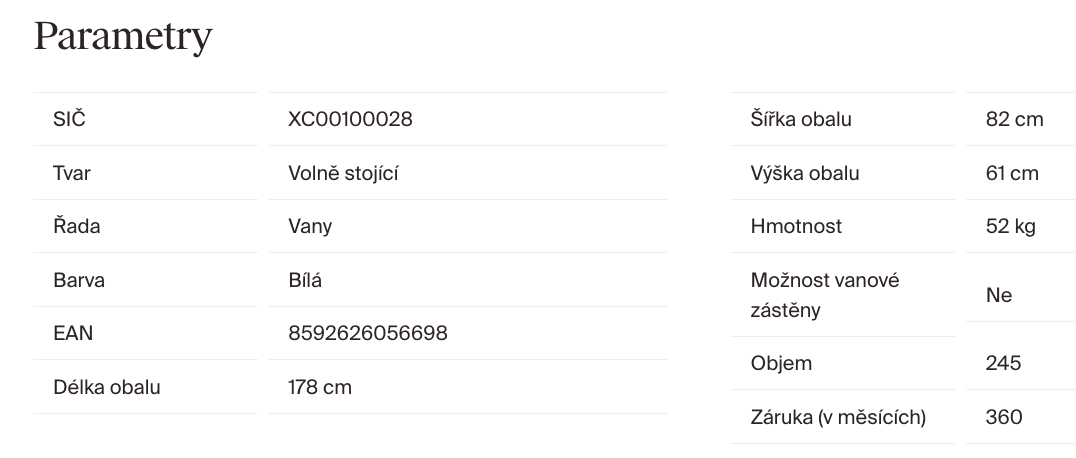Select the Výška obalu value 61 cm
Screen dimensions: 1076x458
click(1012, 173)
